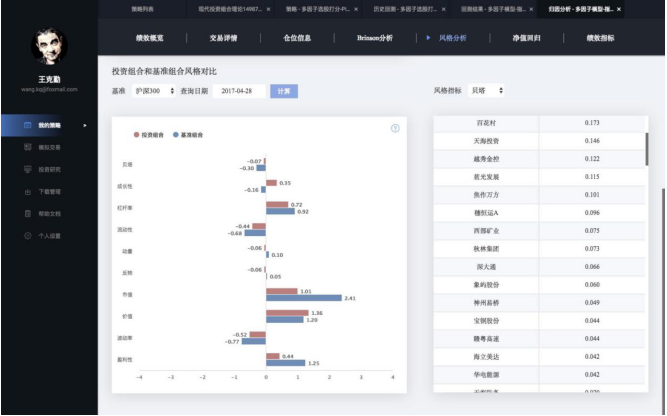Viewport: 667px width, 416px height.
Task: Click the 下载管理 download icon
Action: point(28,191)
